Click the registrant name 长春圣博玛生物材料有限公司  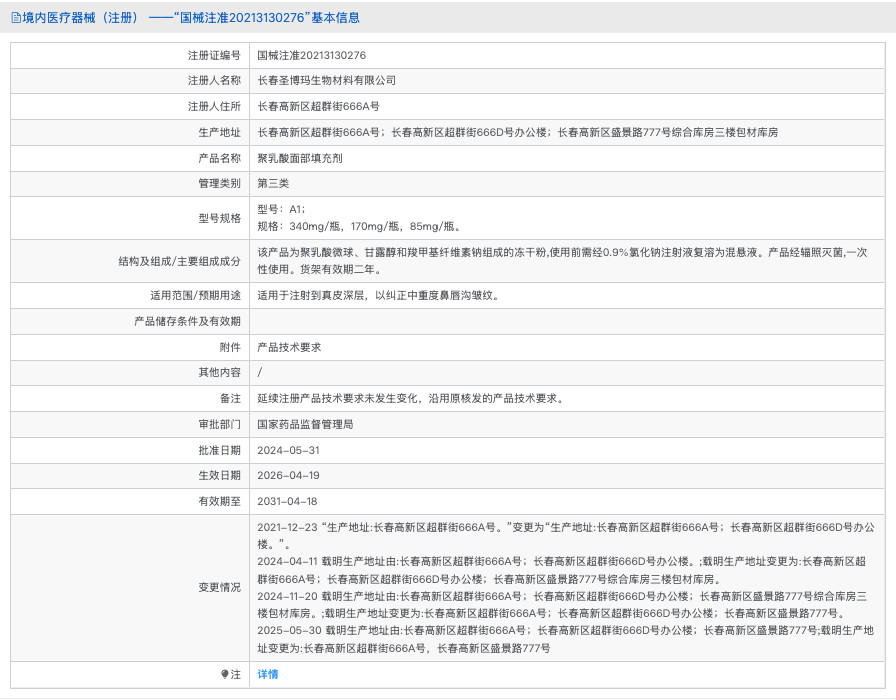coord(327,80)
